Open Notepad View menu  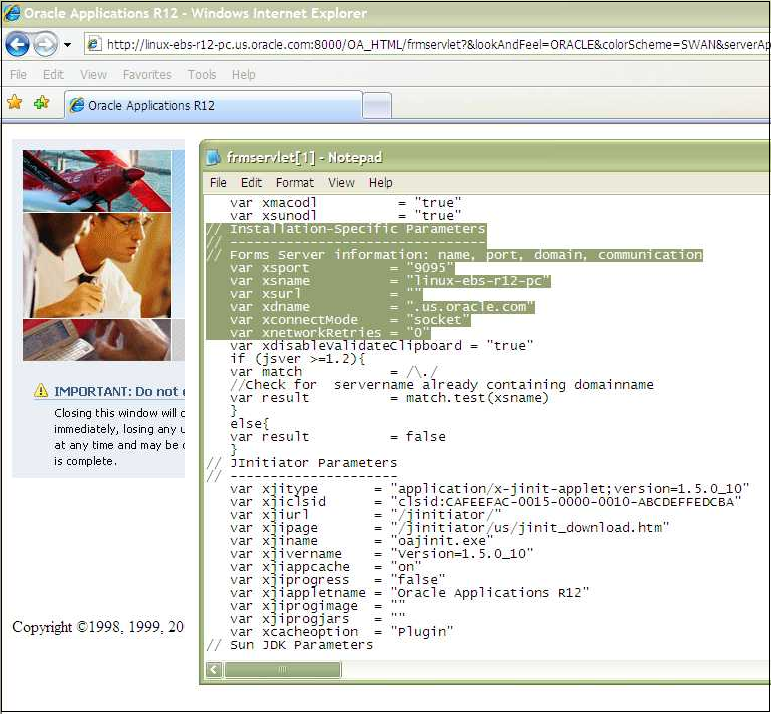coord(341,183)
